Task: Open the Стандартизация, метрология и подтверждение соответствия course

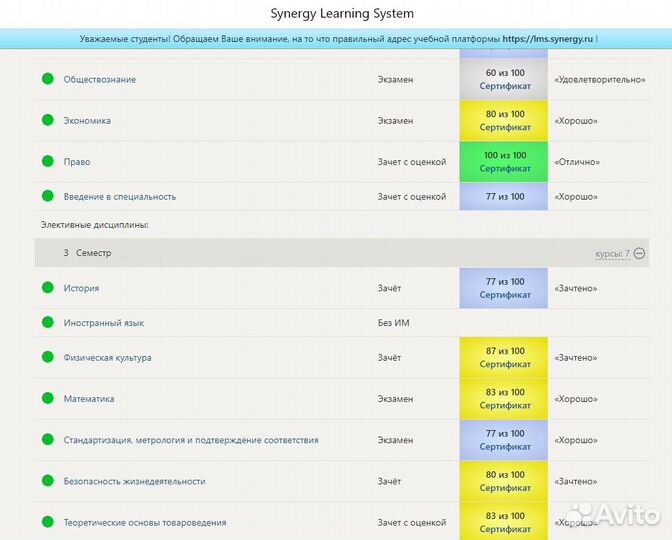Action: click(190, 440)
